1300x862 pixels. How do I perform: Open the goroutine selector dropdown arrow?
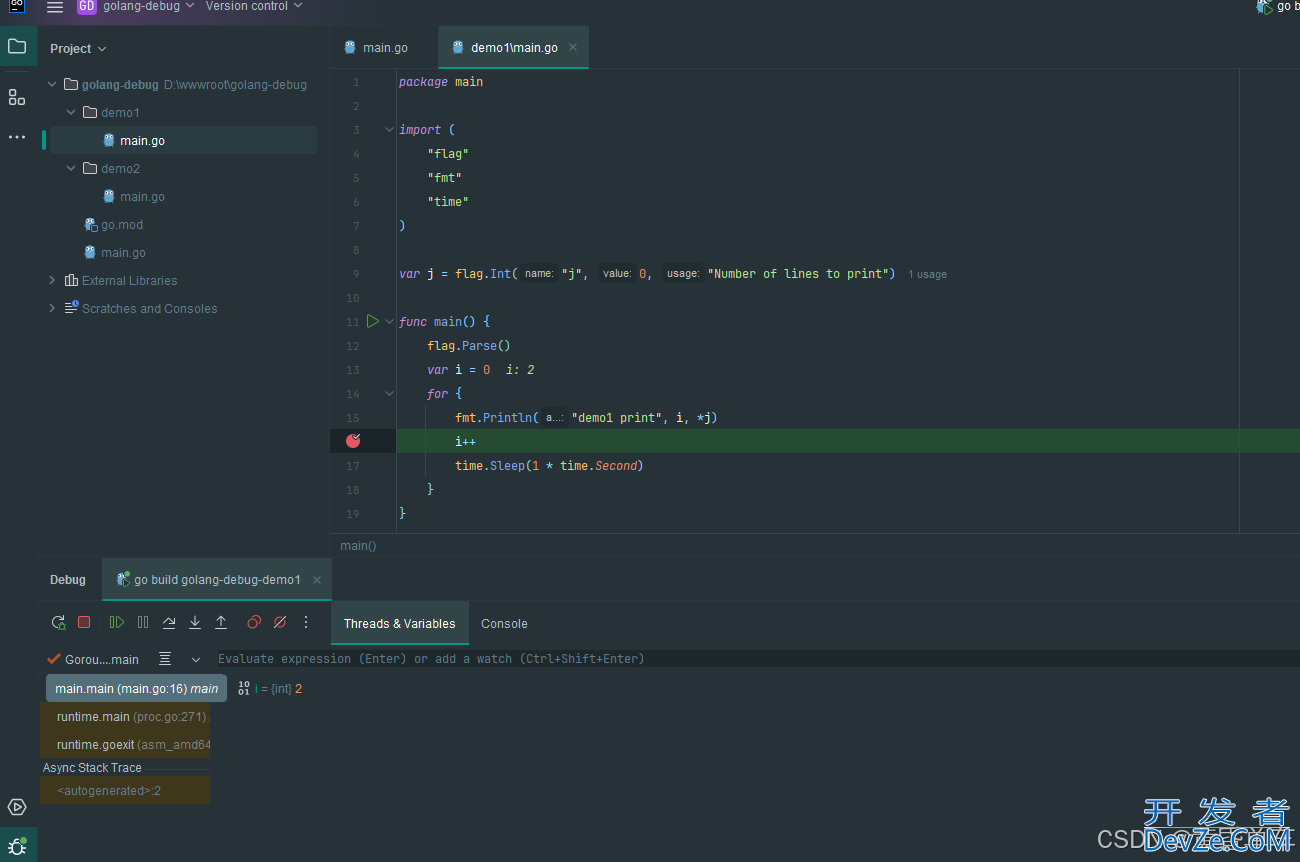(196, 659)
